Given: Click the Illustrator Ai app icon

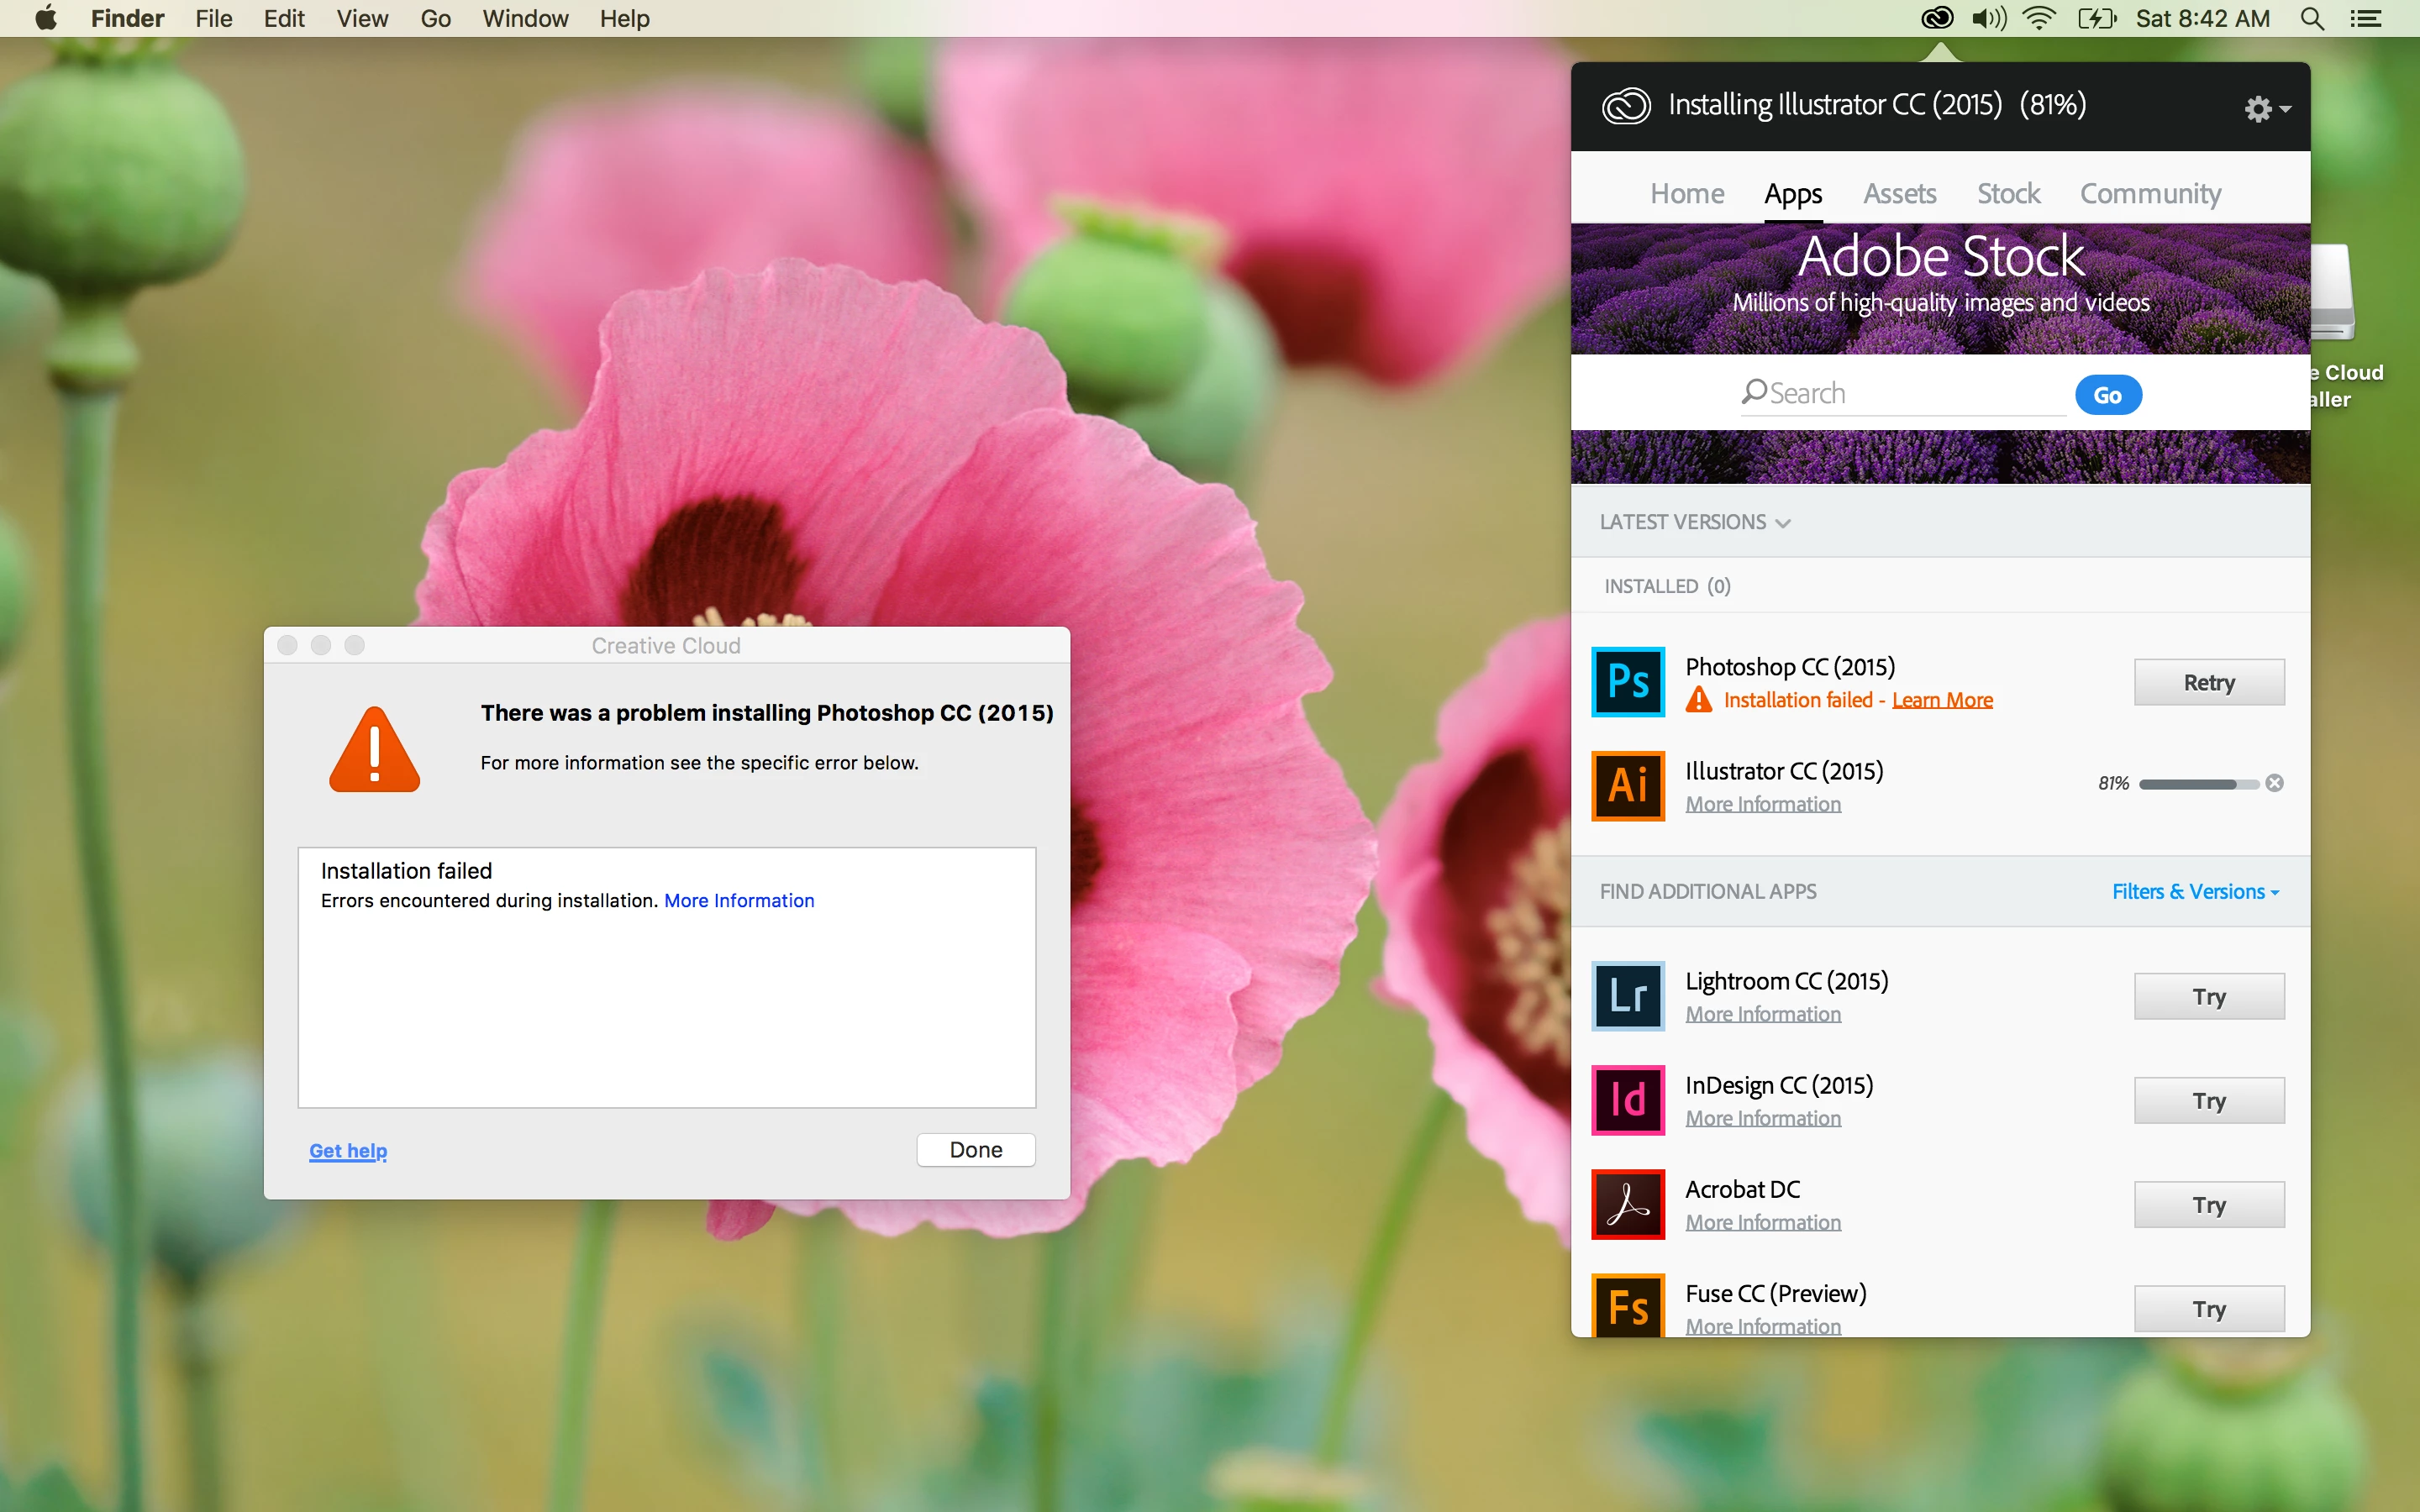Looking at the screenshot, I should [1627, 786].
